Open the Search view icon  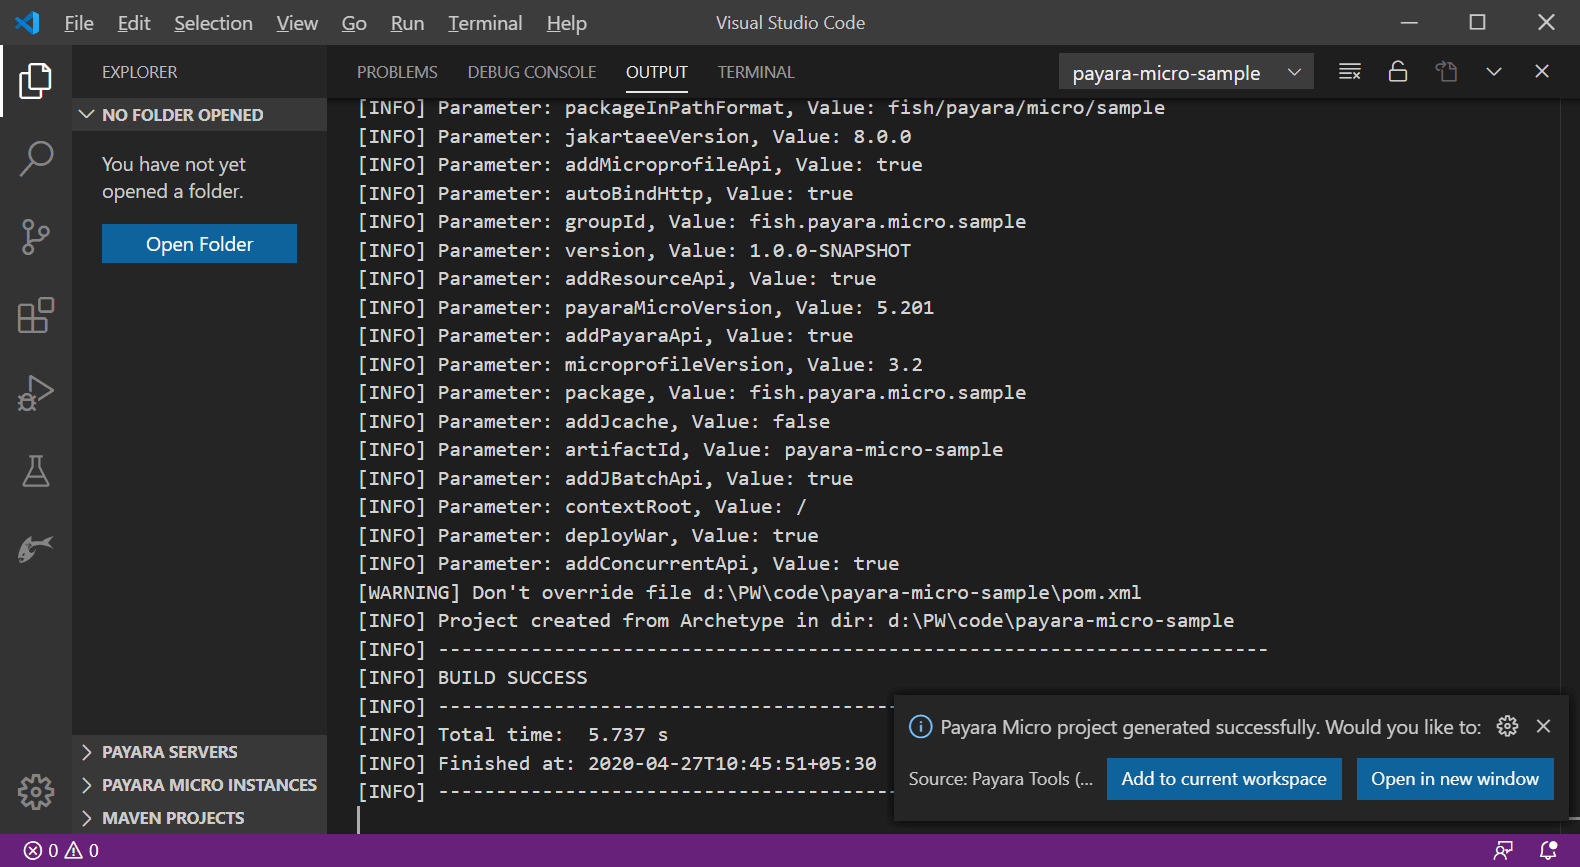(x=36, y=158)
